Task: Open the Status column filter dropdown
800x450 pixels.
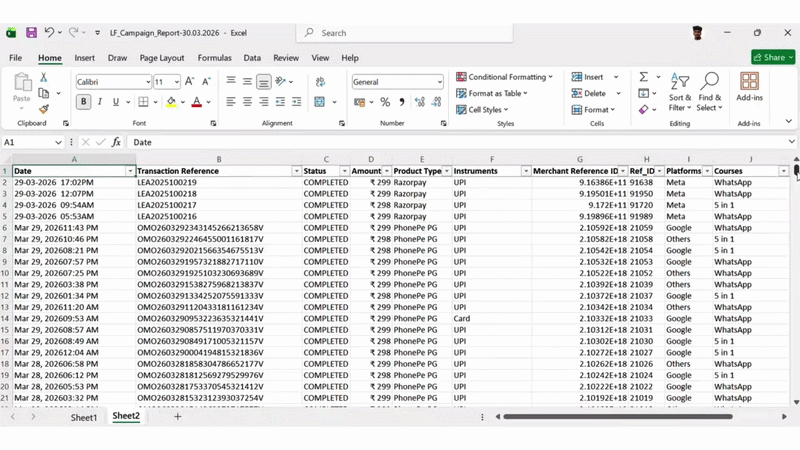Action: coord(343,171)
